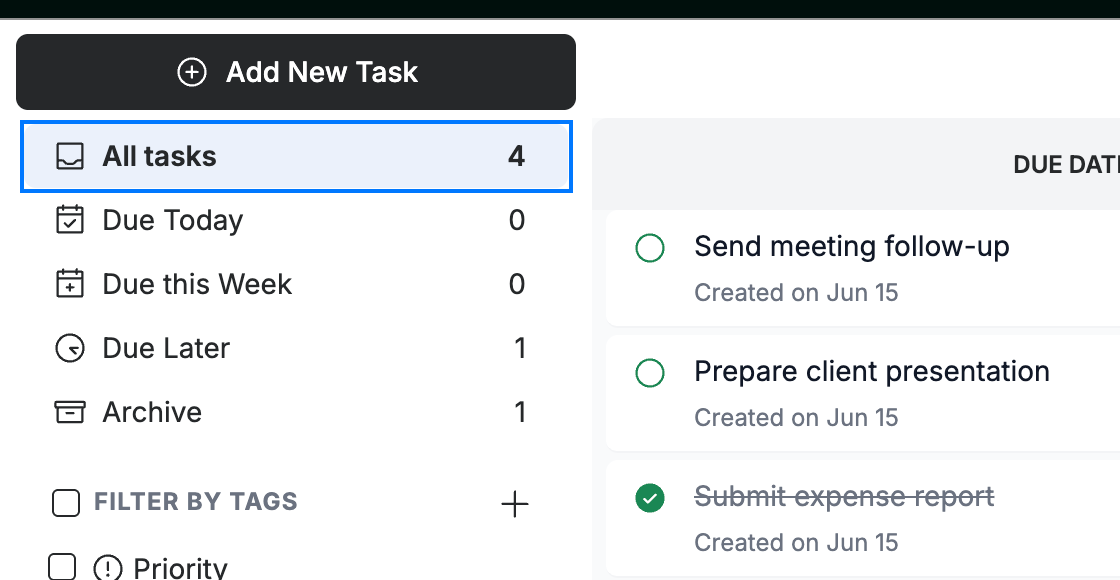Image resolution: width=1120 pixels, height=580 pixels.
Task: Click the archive box icon
Action: [x=70, y=412]
